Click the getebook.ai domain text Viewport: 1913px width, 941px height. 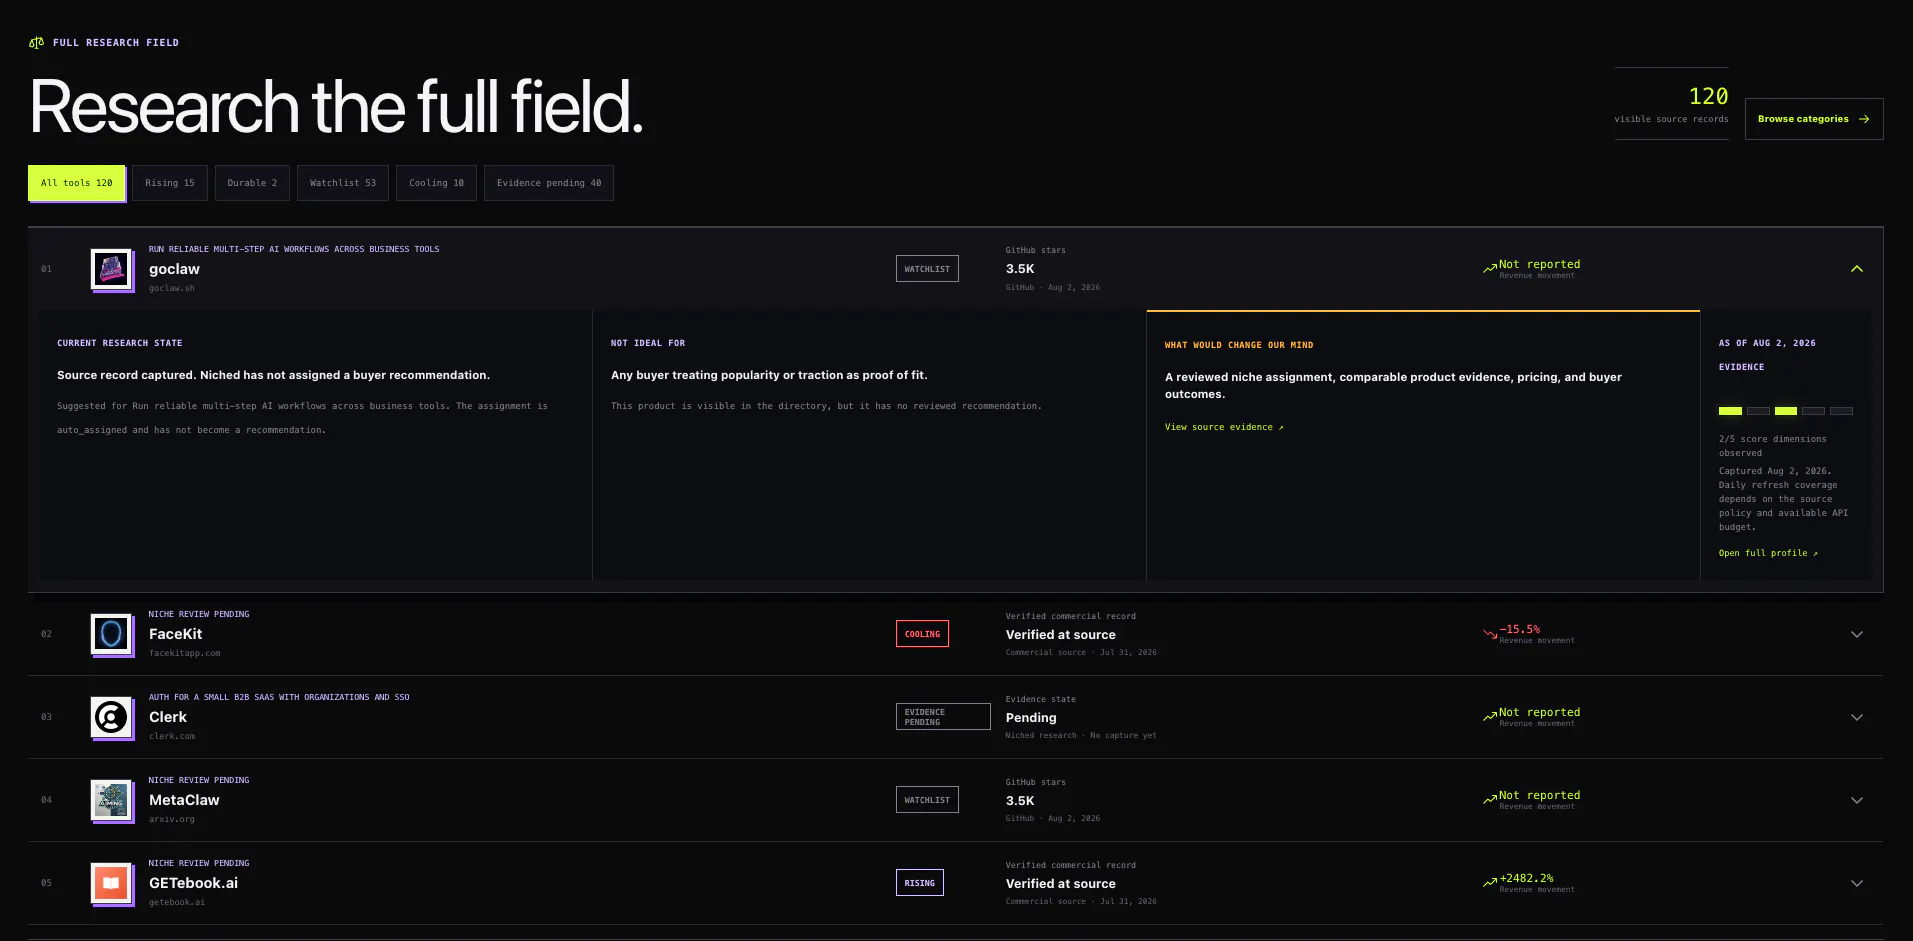click(x=177, y=902)
